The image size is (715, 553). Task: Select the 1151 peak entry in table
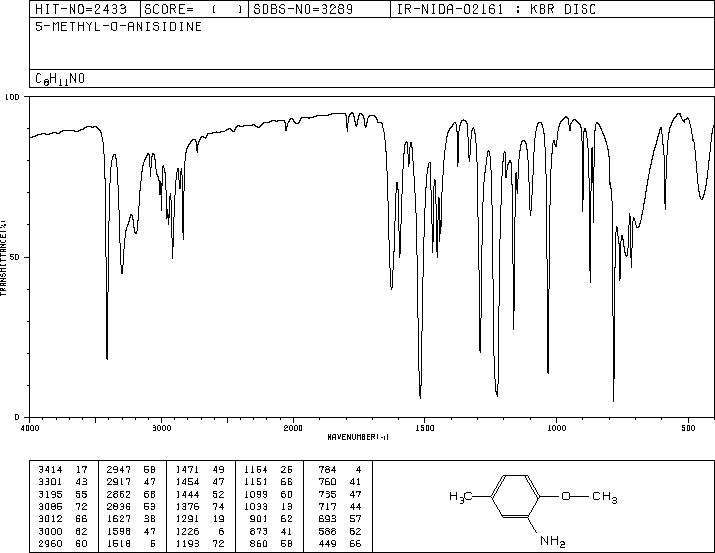(x=269, y=482)
